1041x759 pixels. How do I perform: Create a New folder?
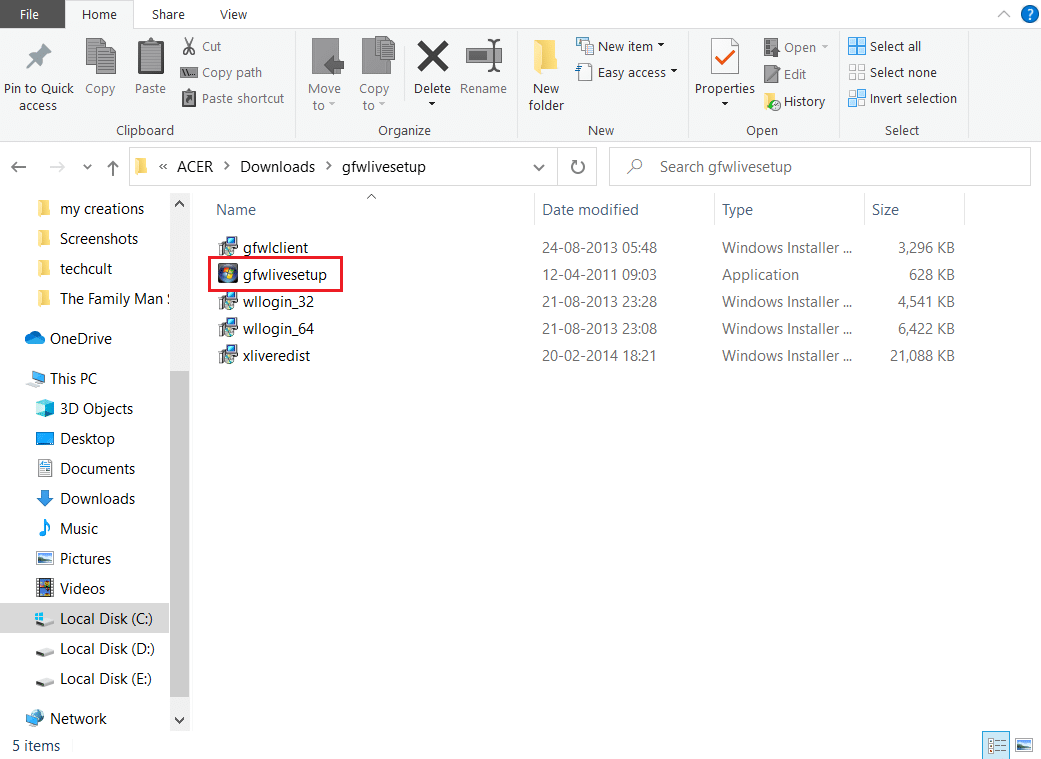(546, 75)
